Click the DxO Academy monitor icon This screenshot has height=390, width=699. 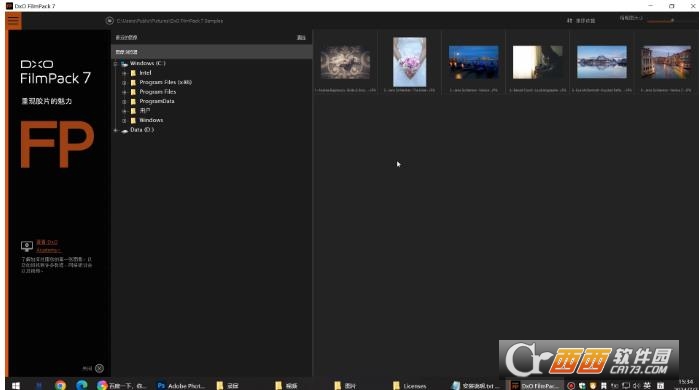tap(27, 246)
